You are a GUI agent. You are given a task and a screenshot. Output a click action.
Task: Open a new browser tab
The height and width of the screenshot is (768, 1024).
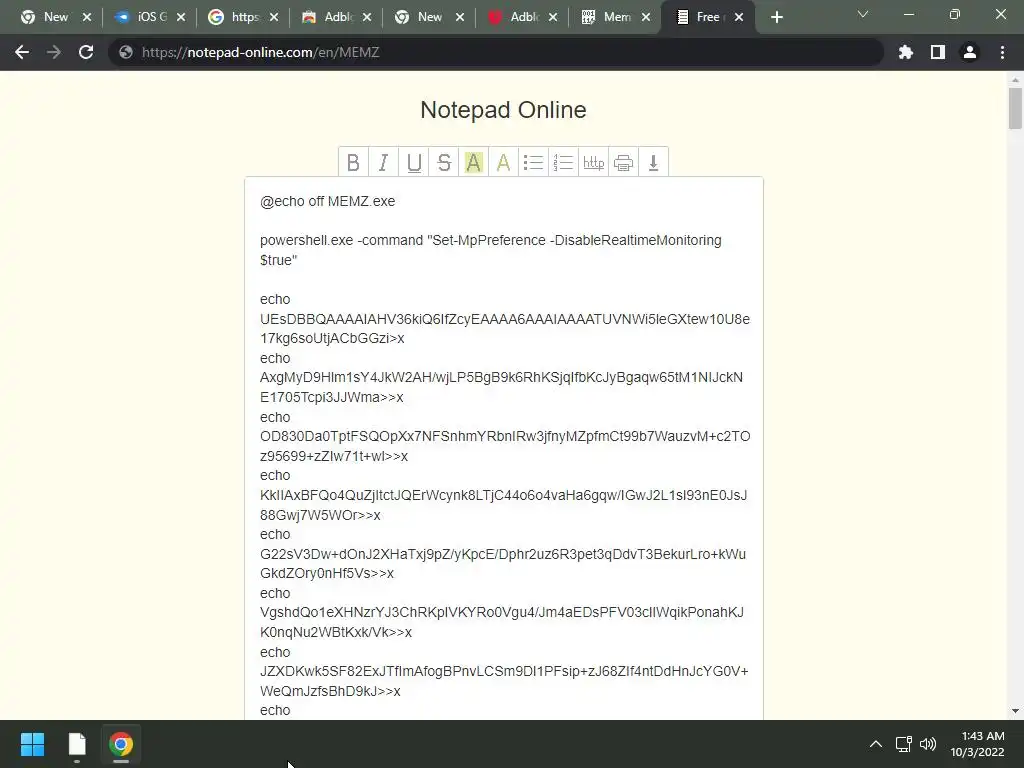pos(776,17)
